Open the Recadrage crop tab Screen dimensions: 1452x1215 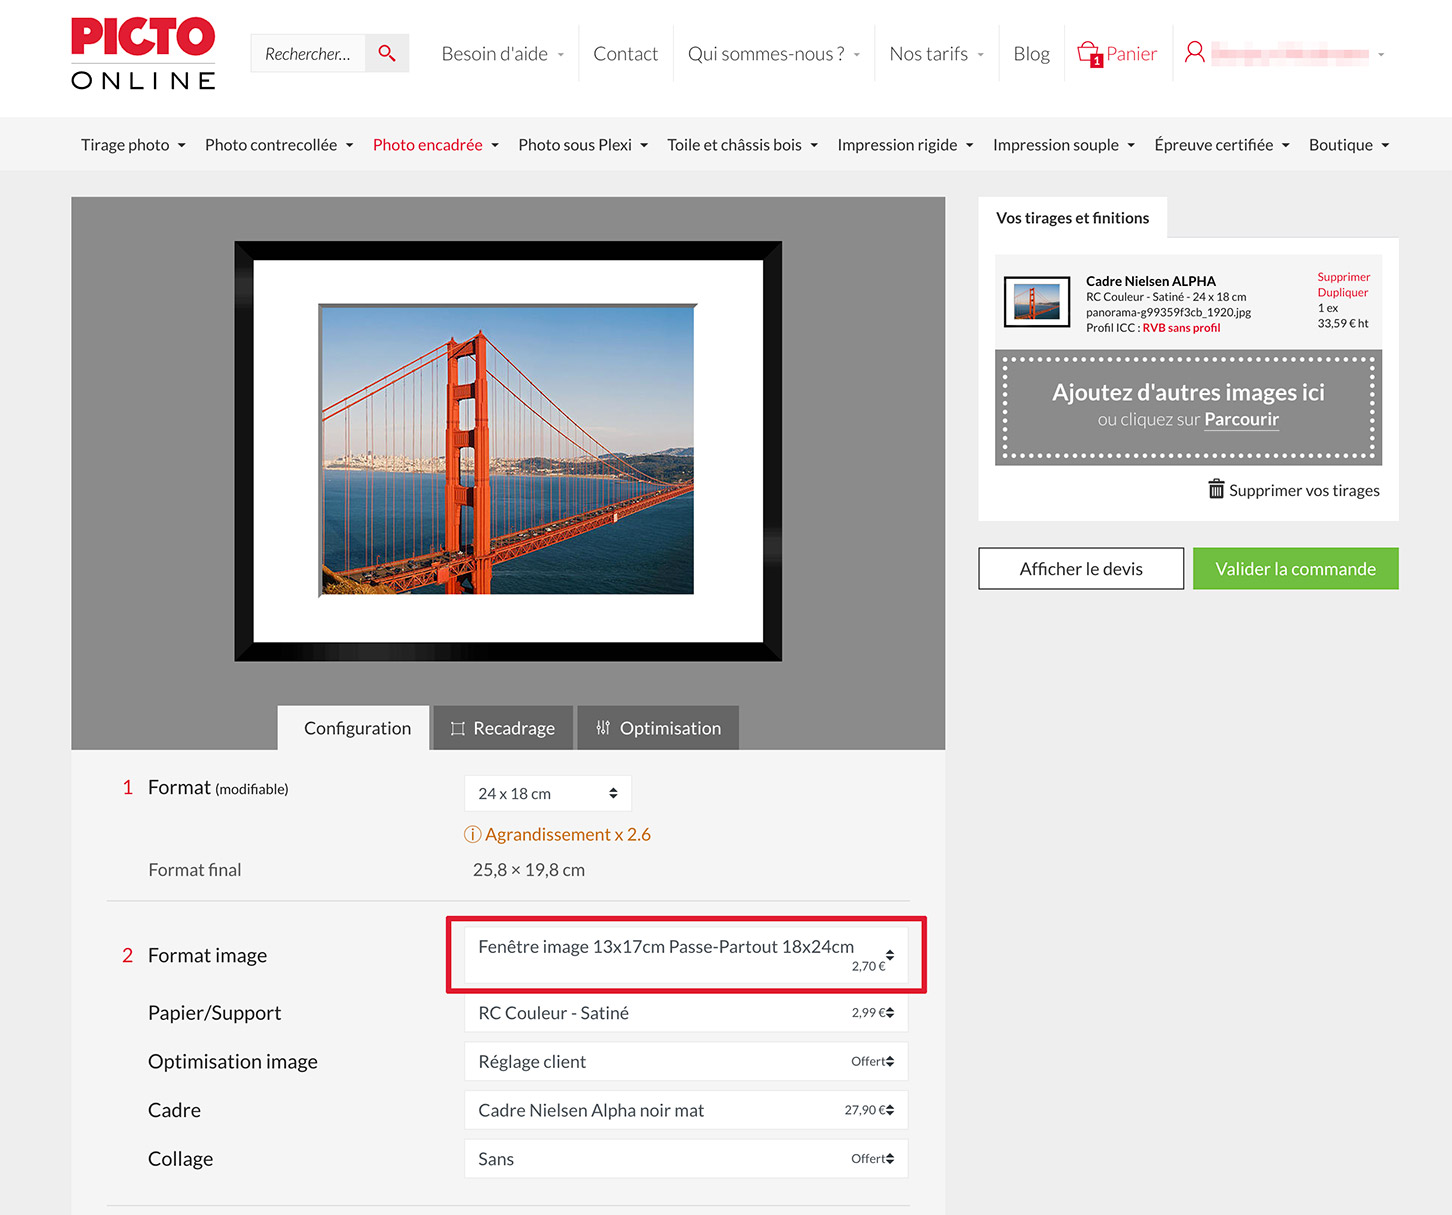tap(502, 728)
